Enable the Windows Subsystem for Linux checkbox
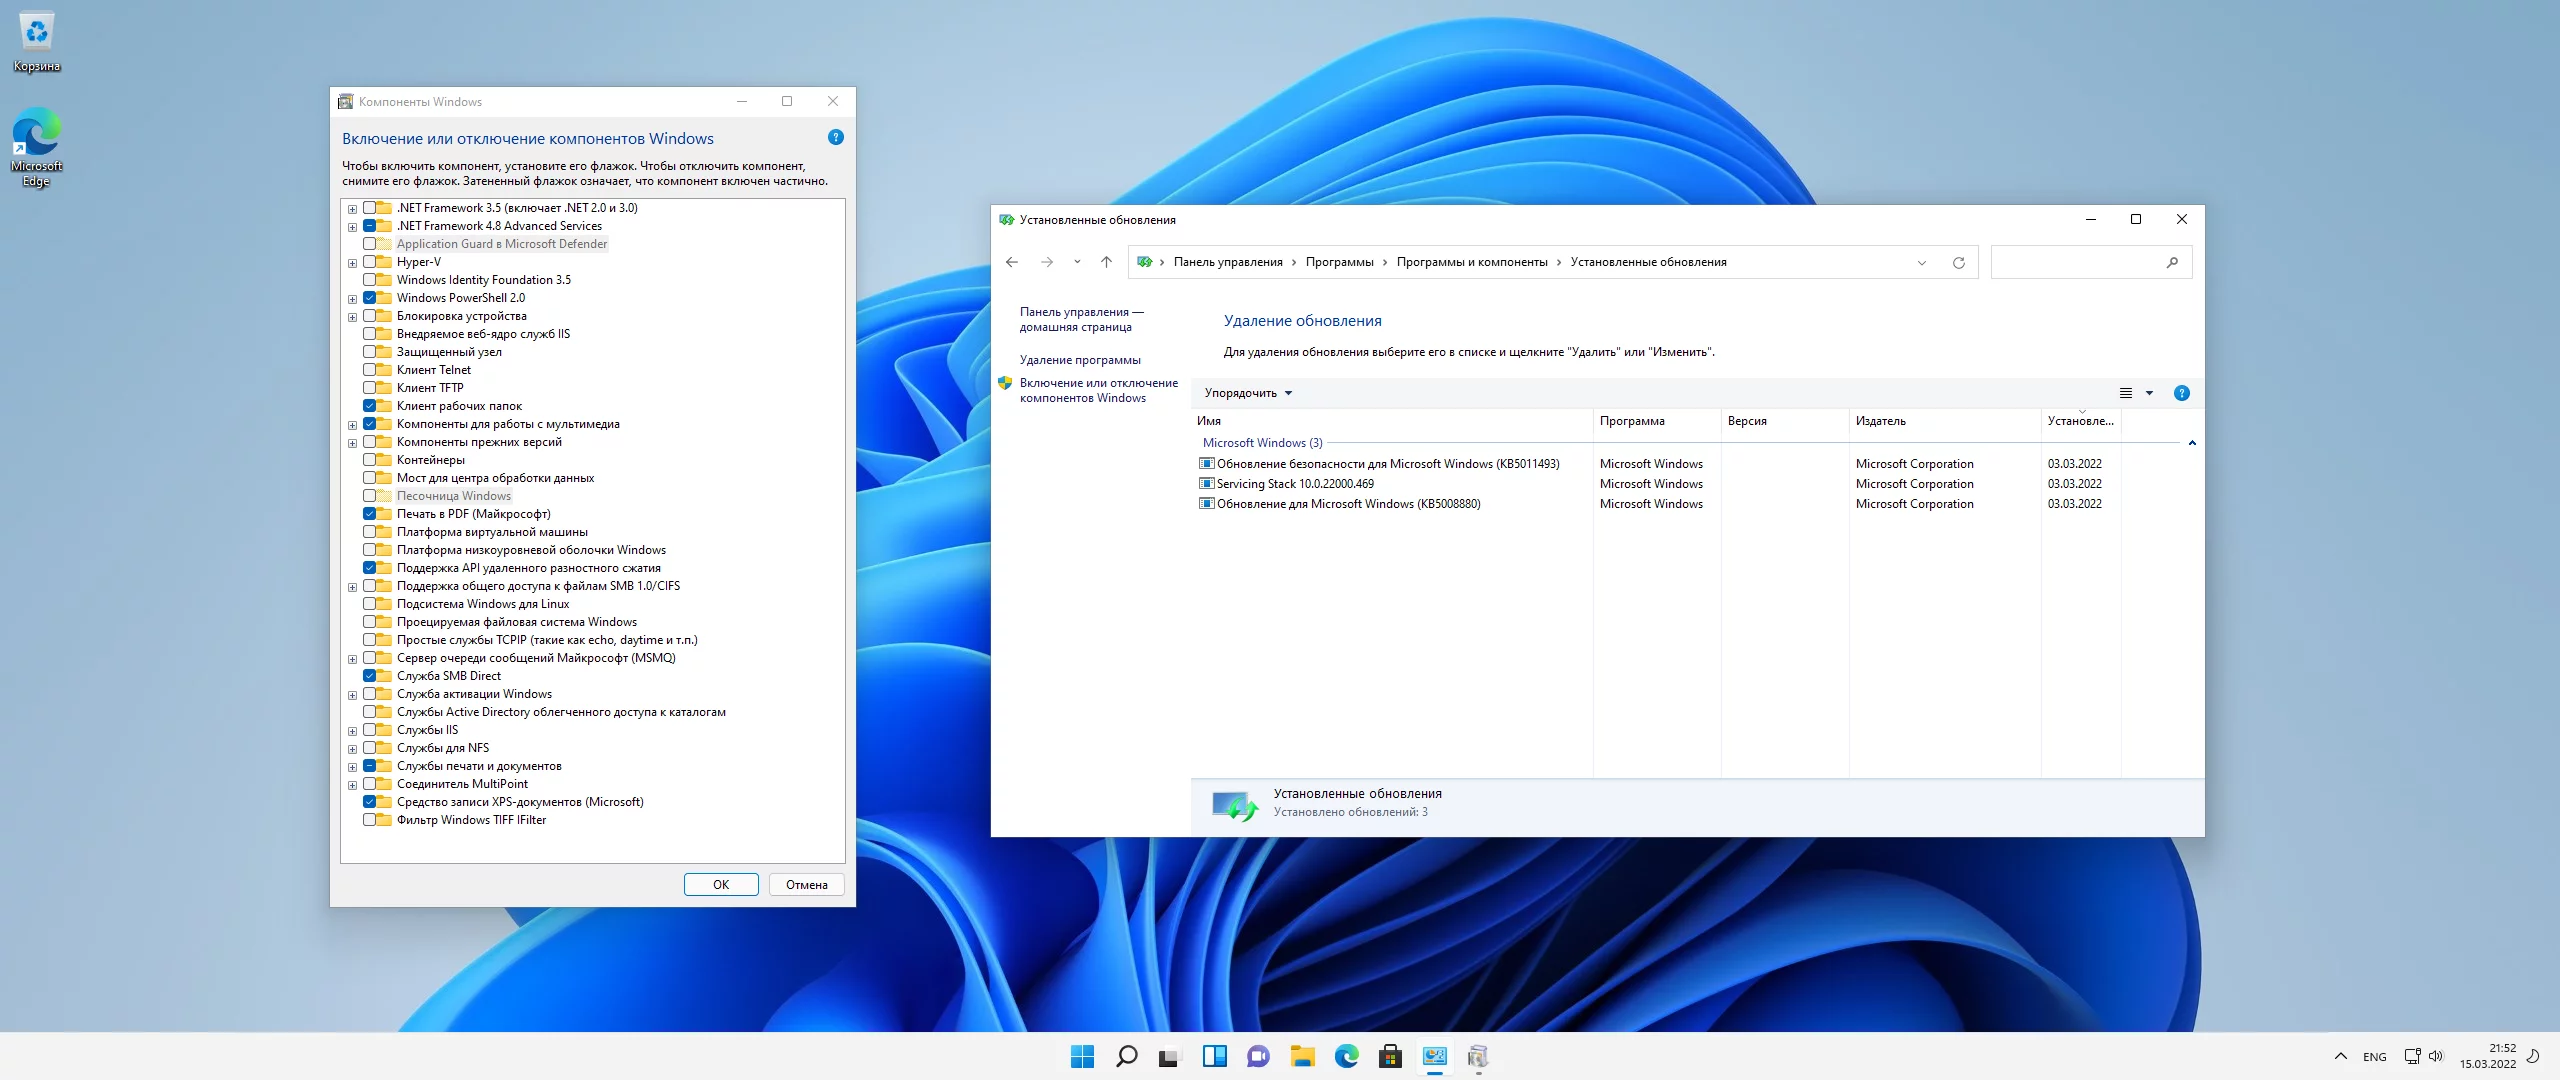The image size is (2560, 1080). pos(370,604)
